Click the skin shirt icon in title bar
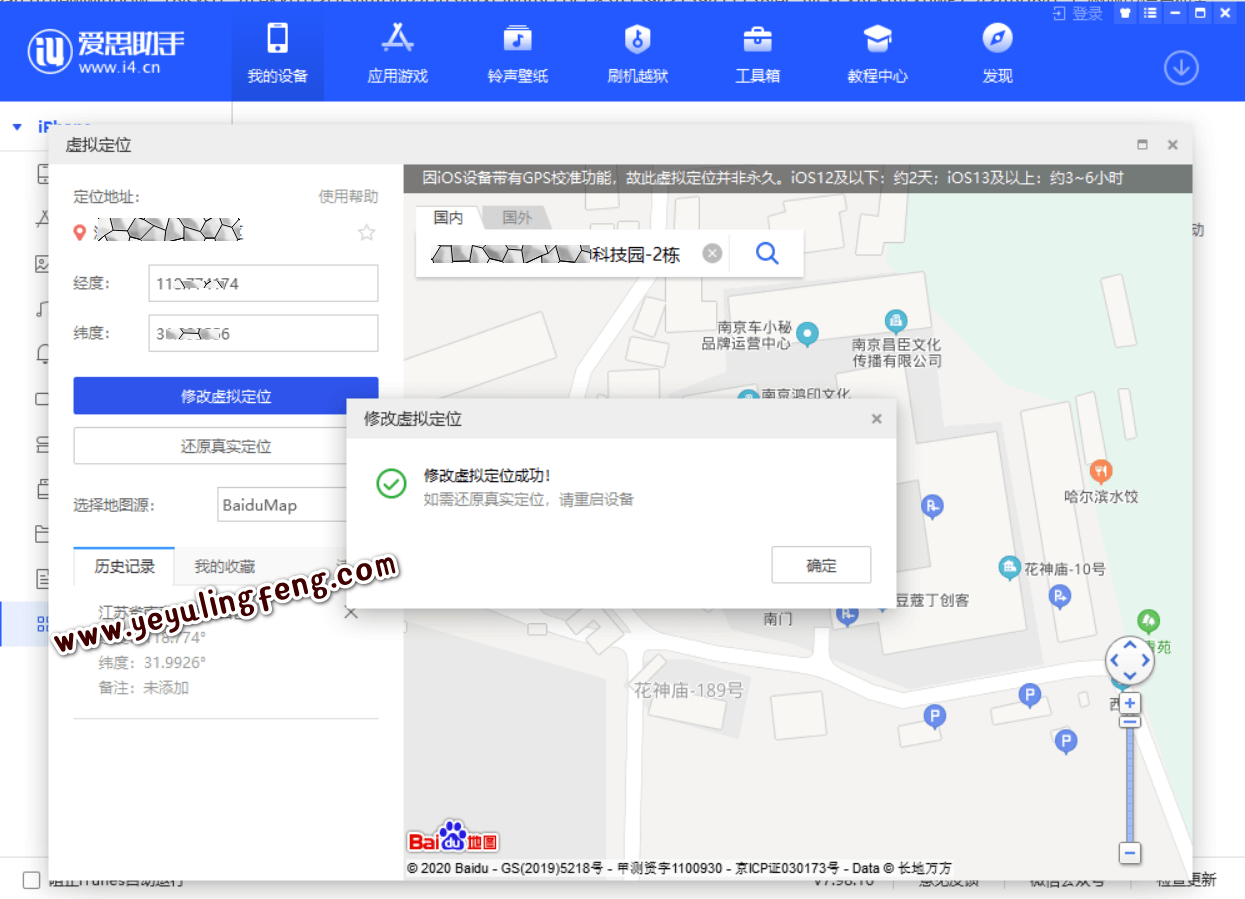1245x899 pixels. click(x=1126, y=14)
